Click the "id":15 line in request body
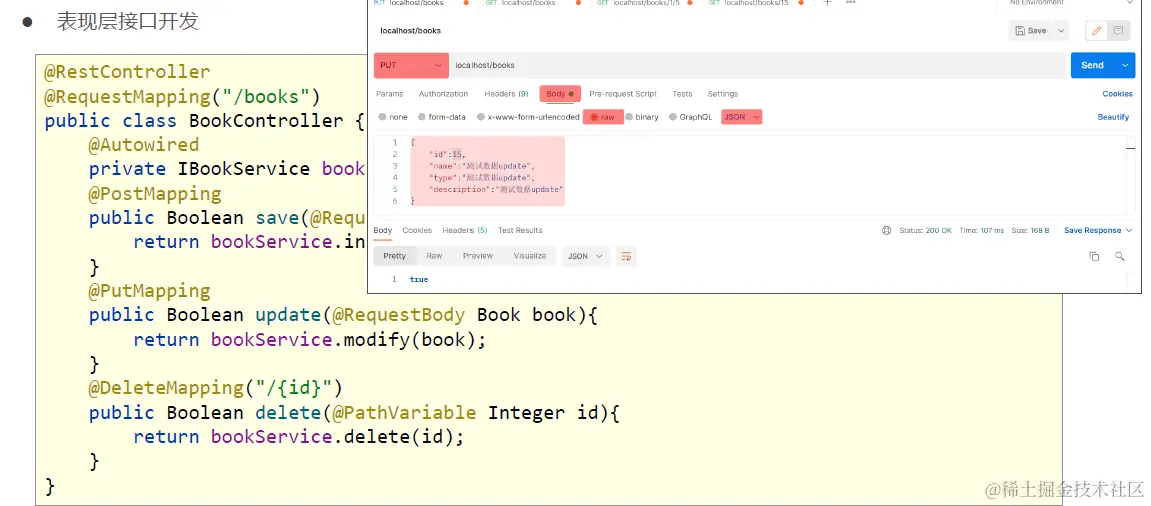This screenshot has width=1151, height=506. click(x=446, y=154)
